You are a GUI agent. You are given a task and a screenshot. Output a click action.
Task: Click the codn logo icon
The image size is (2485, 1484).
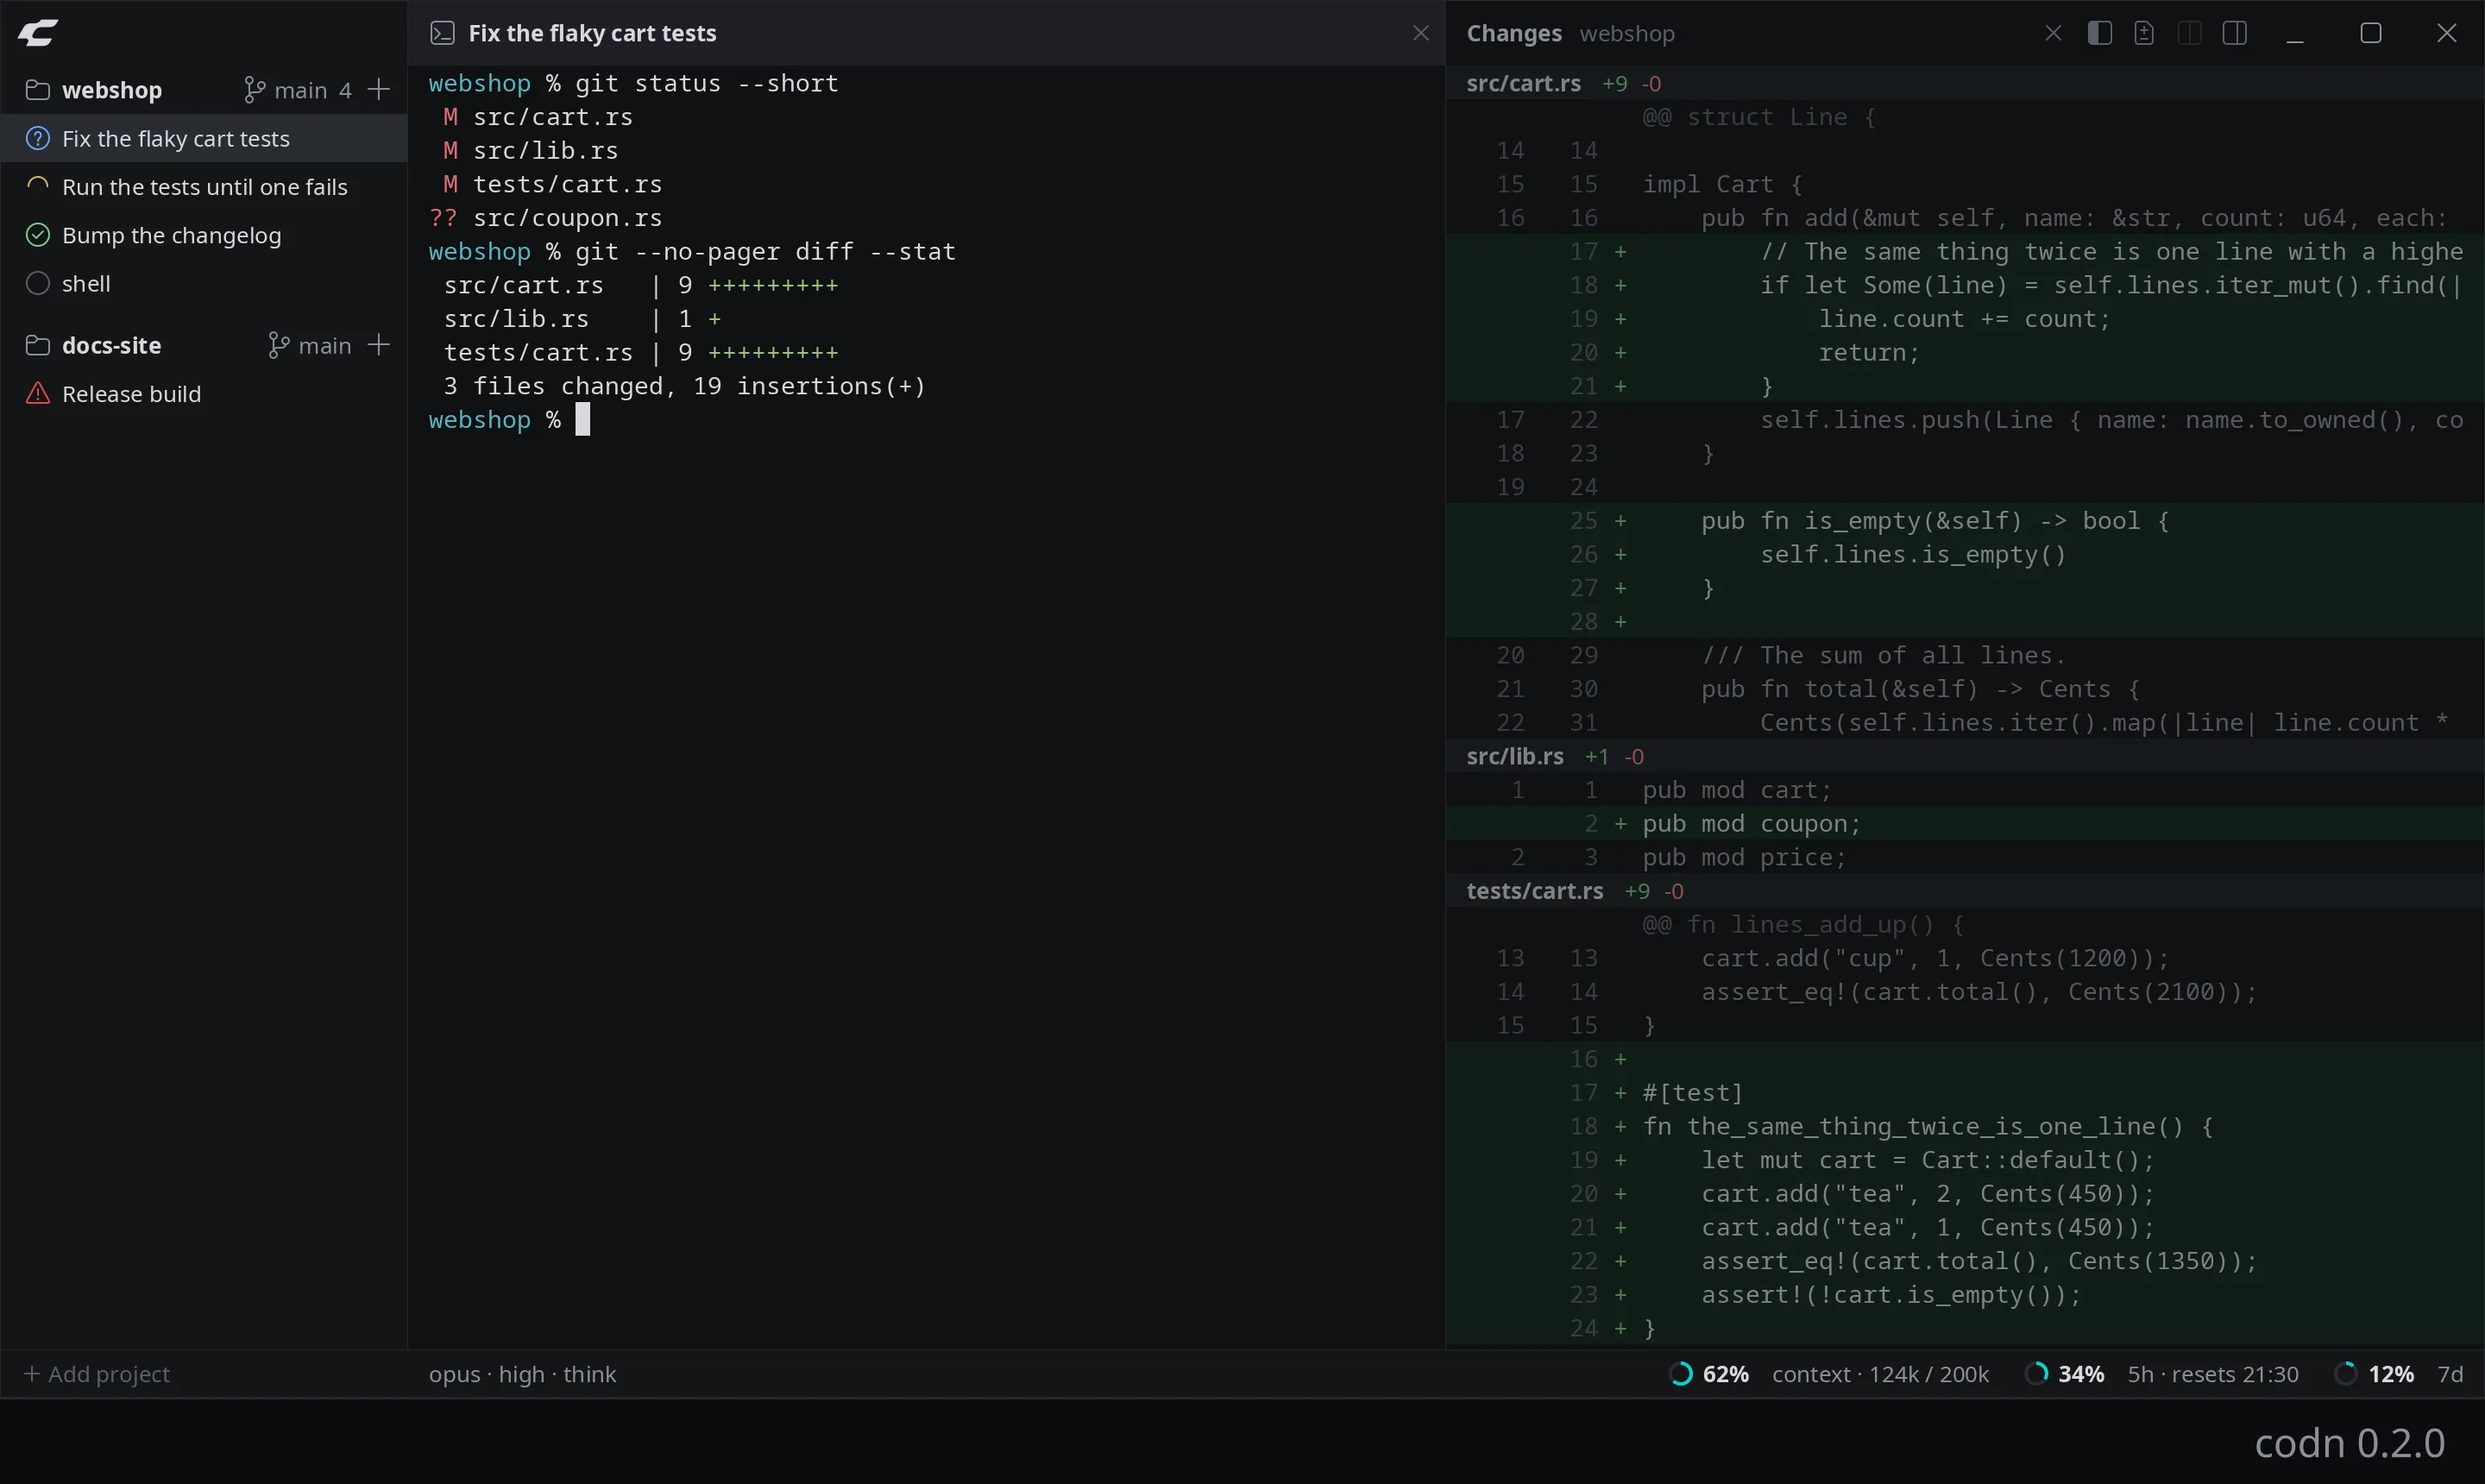pos(38,33)
